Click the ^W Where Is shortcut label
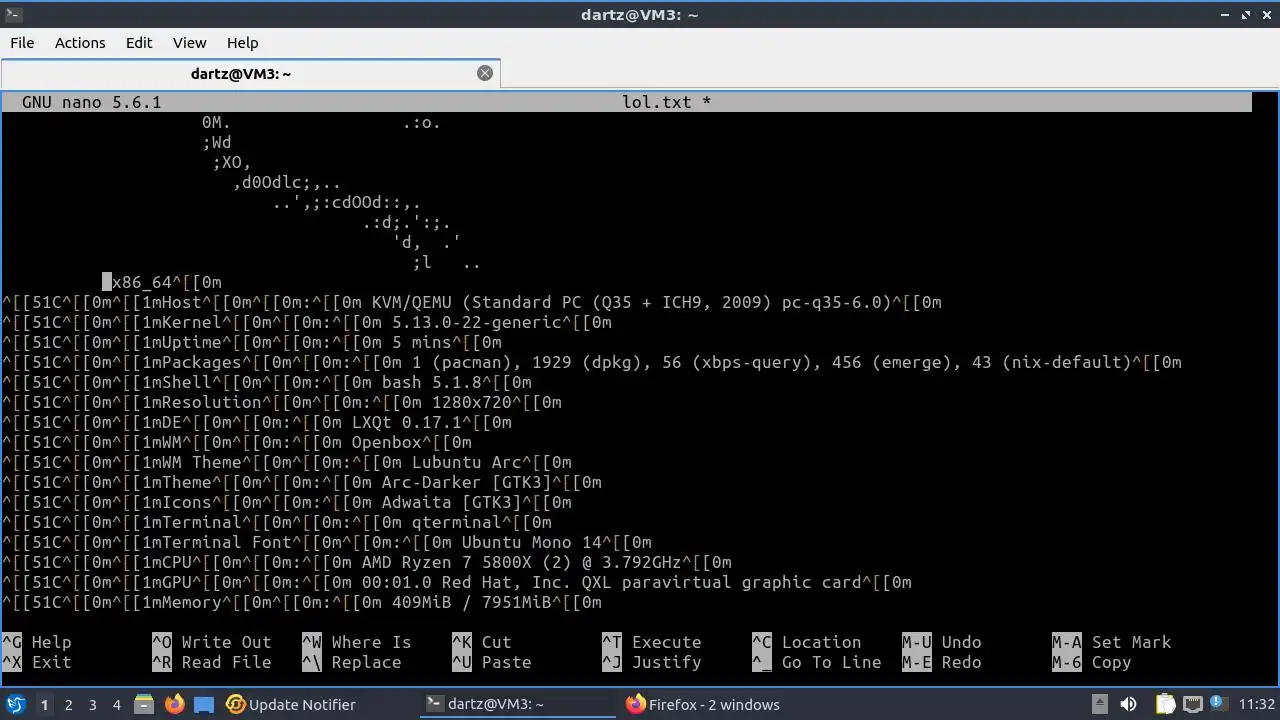1280x720 pixels. pos(357,642)
